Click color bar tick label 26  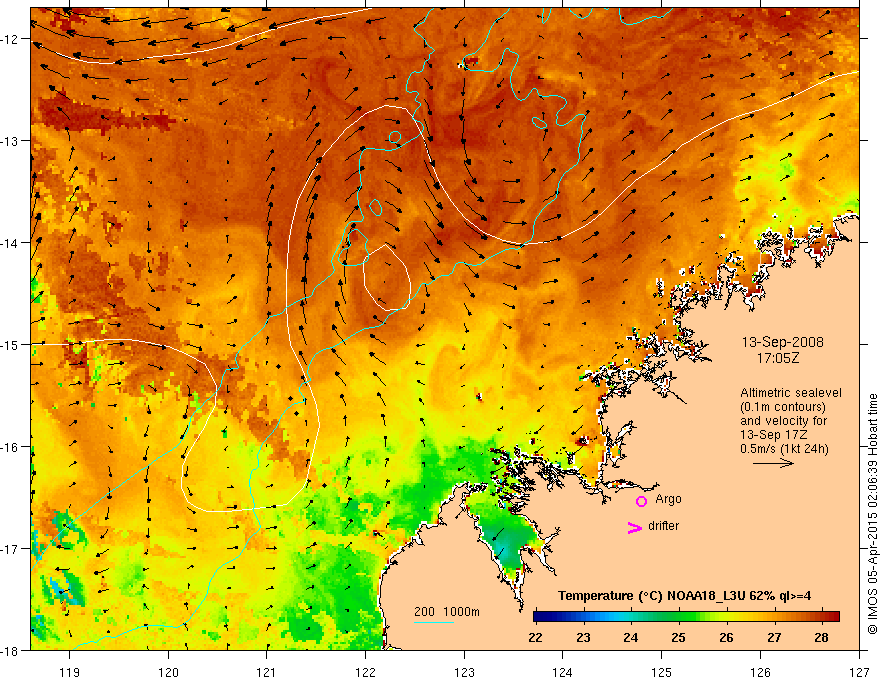726,637
